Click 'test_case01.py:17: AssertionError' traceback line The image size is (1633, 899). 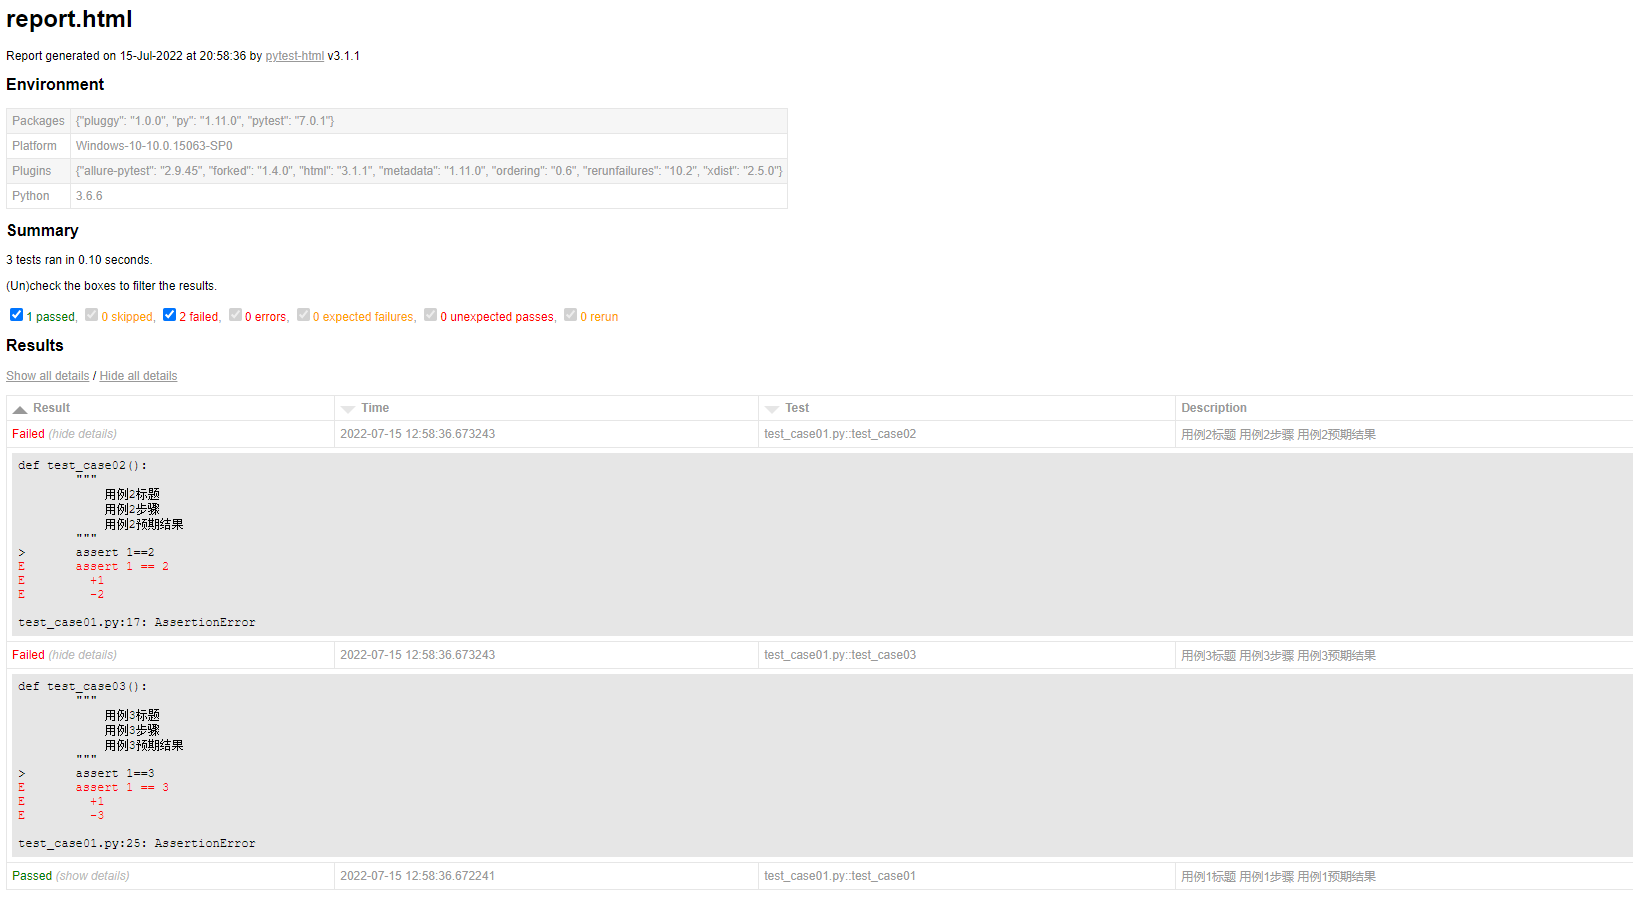(x=137, y=622)
